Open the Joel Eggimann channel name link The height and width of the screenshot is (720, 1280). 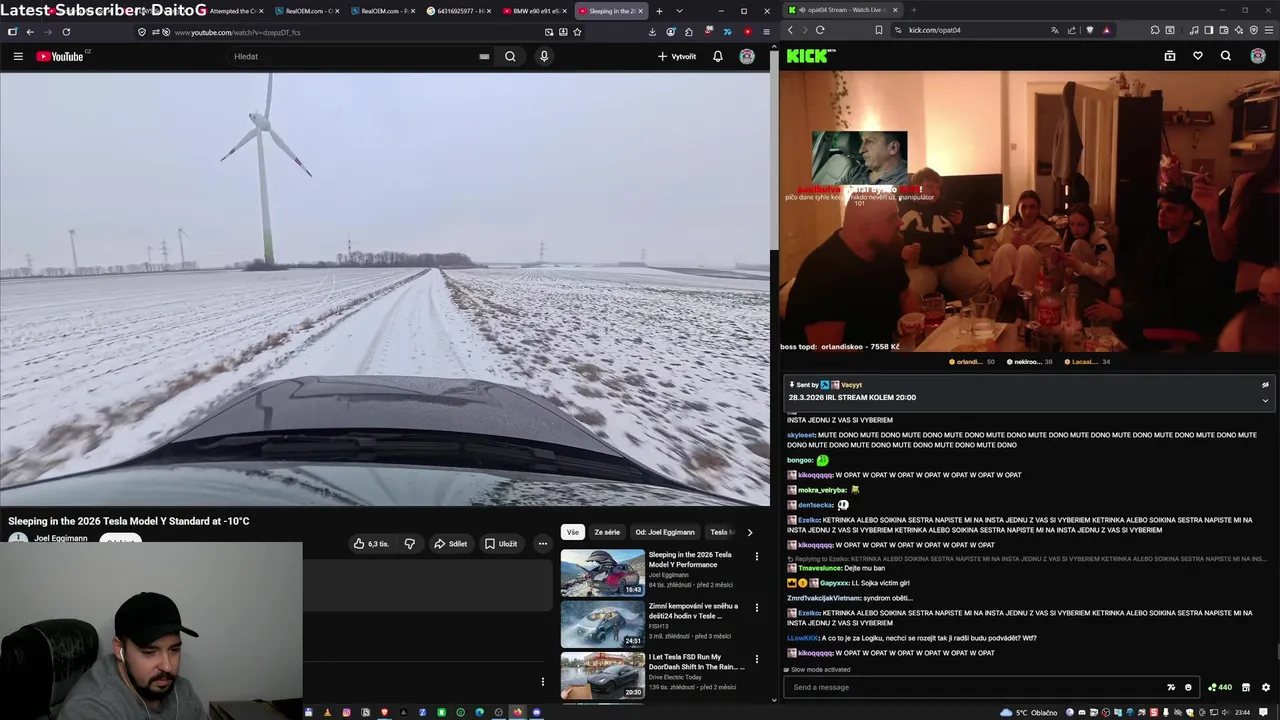(x=61, y=538)
